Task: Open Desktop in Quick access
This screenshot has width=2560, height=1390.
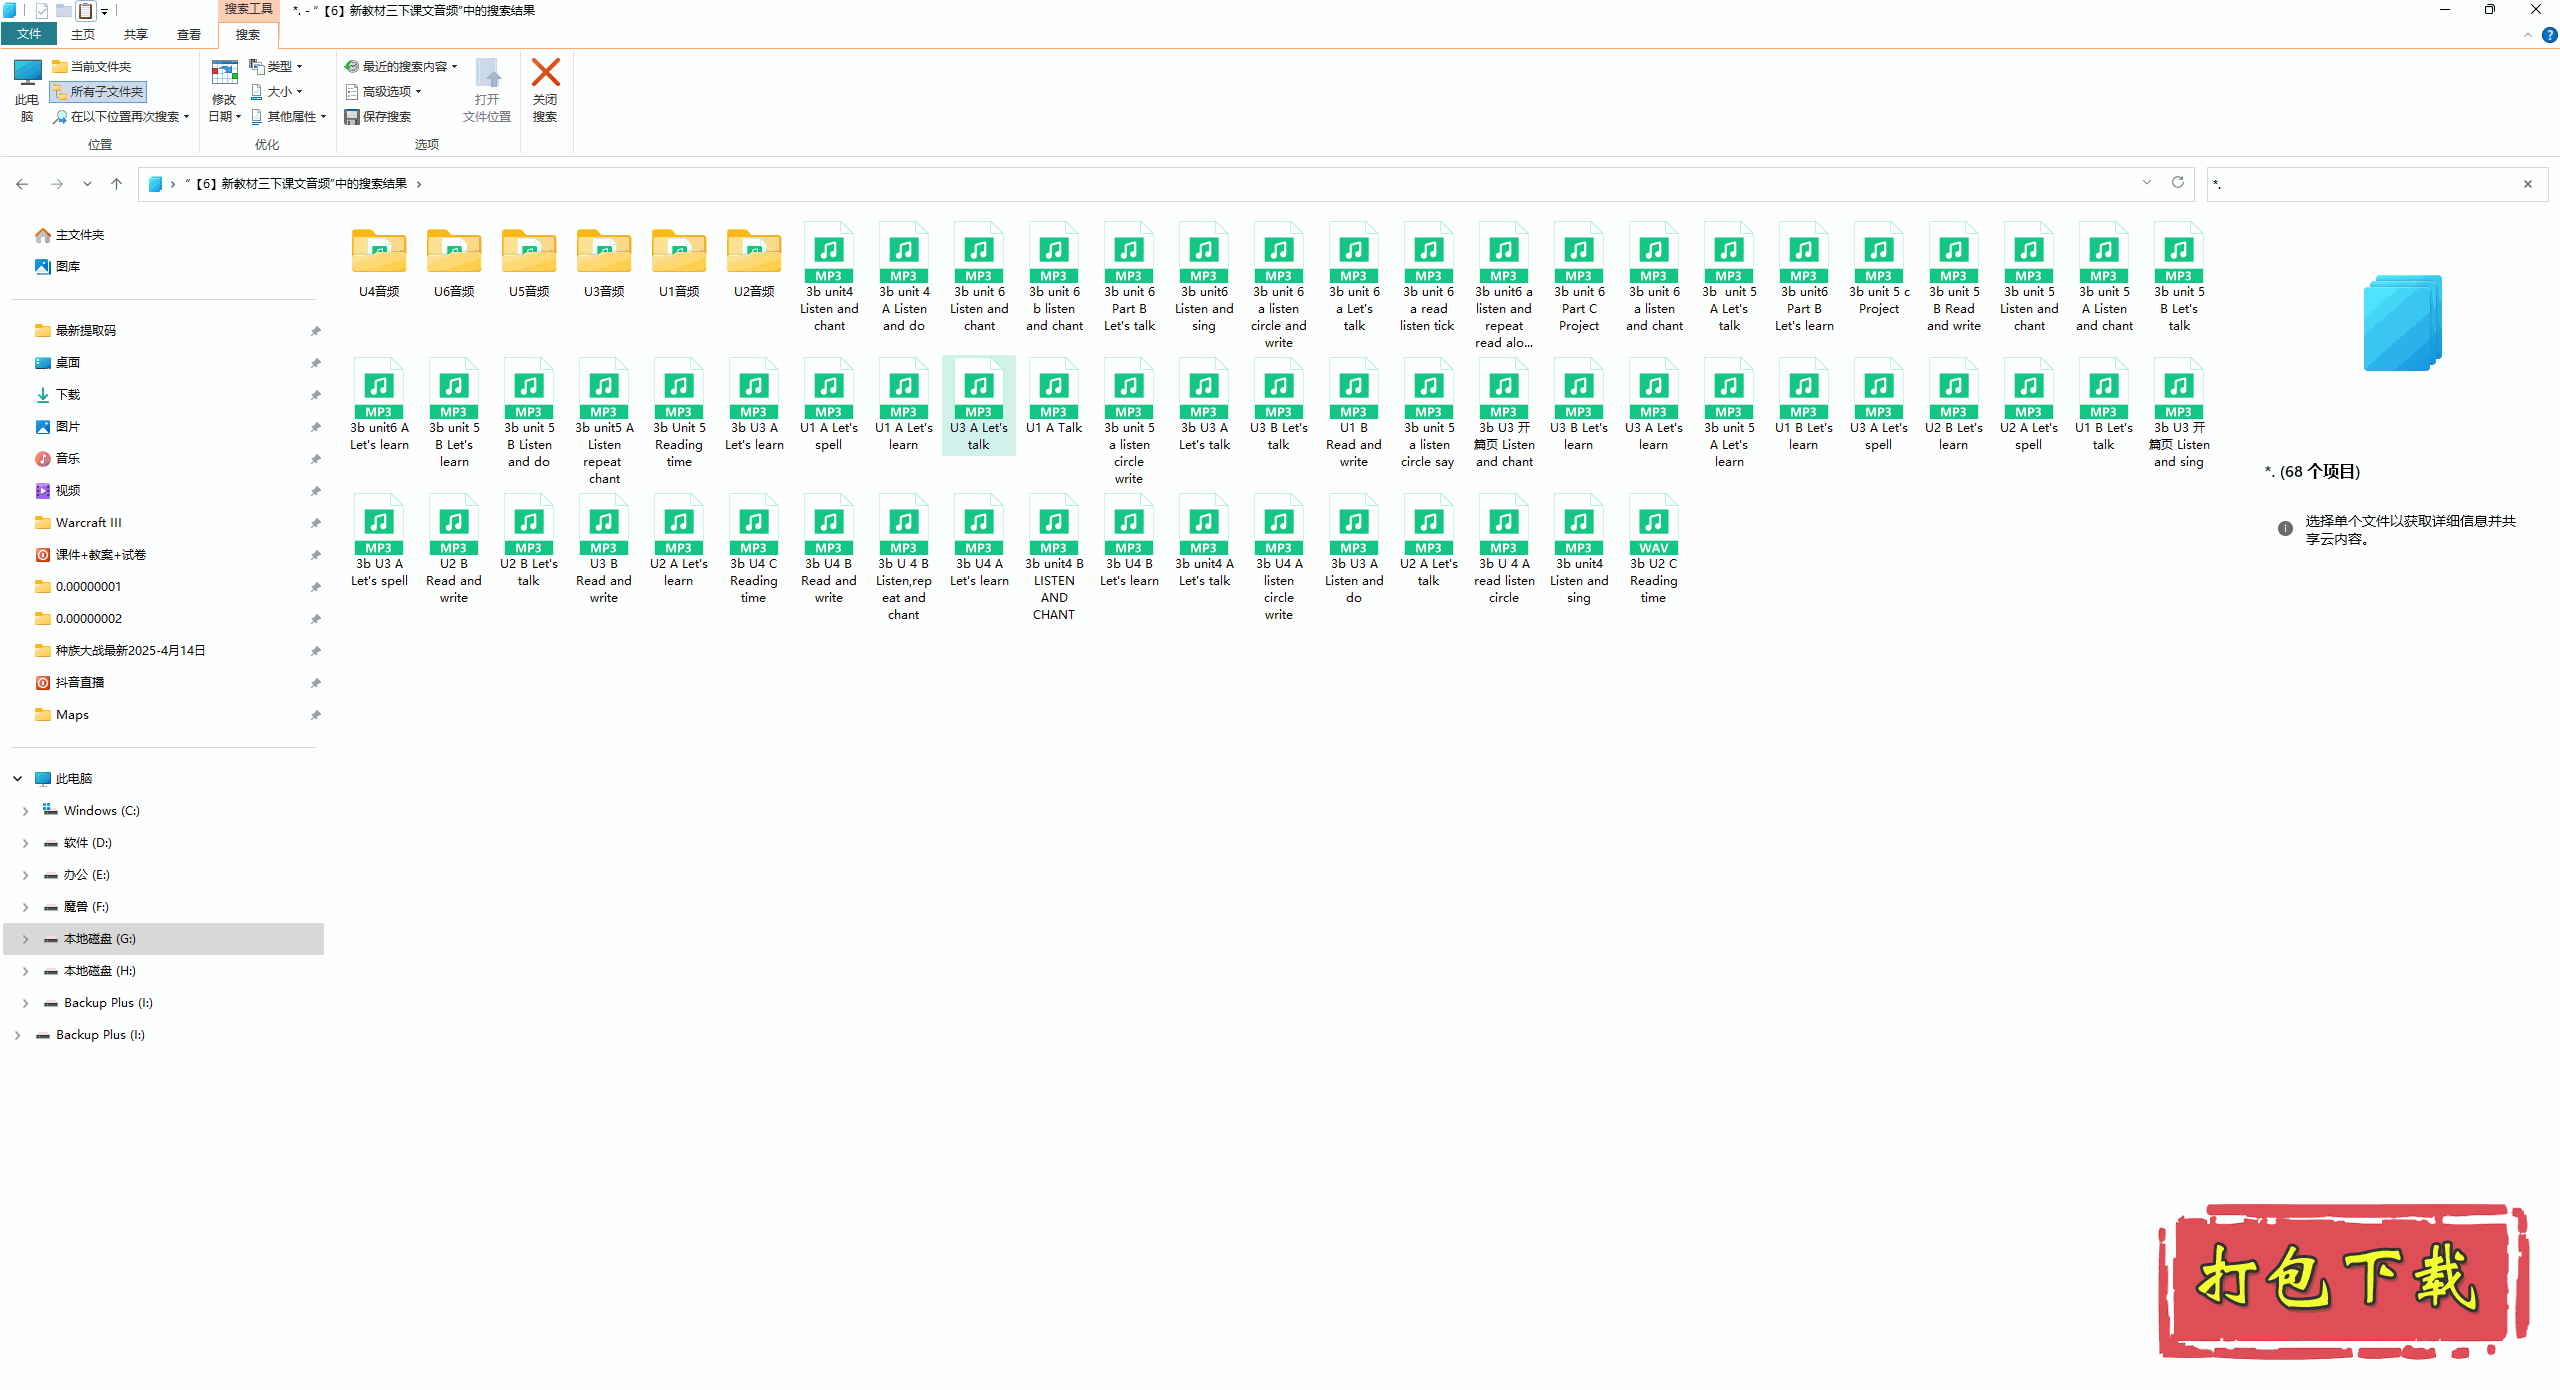Action: [x=58, y=363]
